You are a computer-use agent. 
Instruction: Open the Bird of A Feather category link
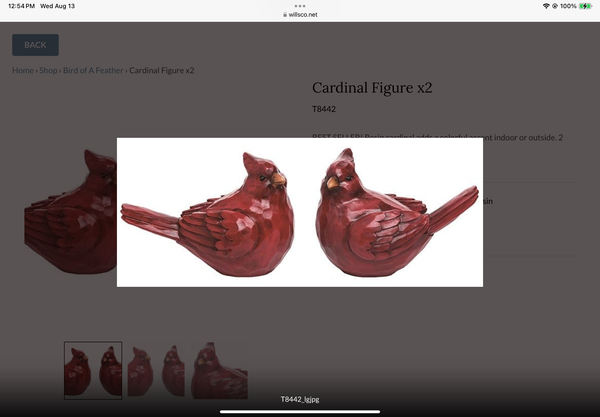point(92,71)
